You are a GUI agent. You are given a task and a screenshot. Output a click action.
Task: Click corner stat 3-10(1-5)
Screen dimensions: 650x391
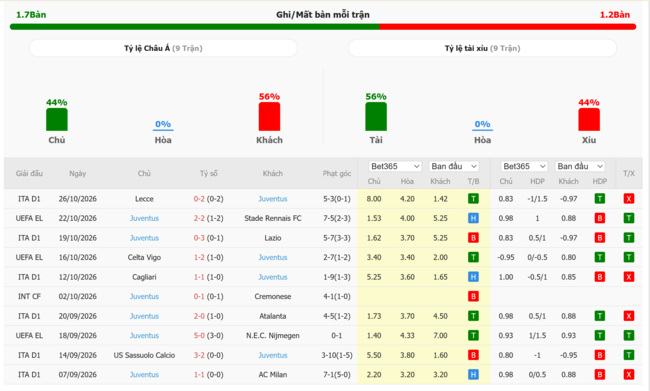pyautogui.click(x=337, y=355)
